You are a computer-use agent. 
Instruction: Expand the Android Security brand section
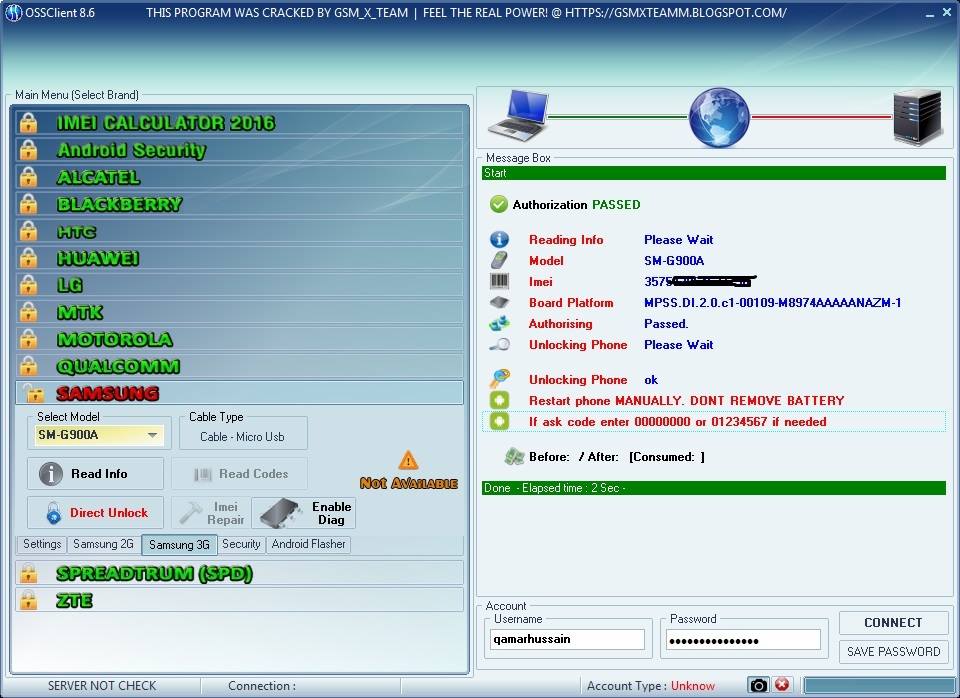coord(239,149)
